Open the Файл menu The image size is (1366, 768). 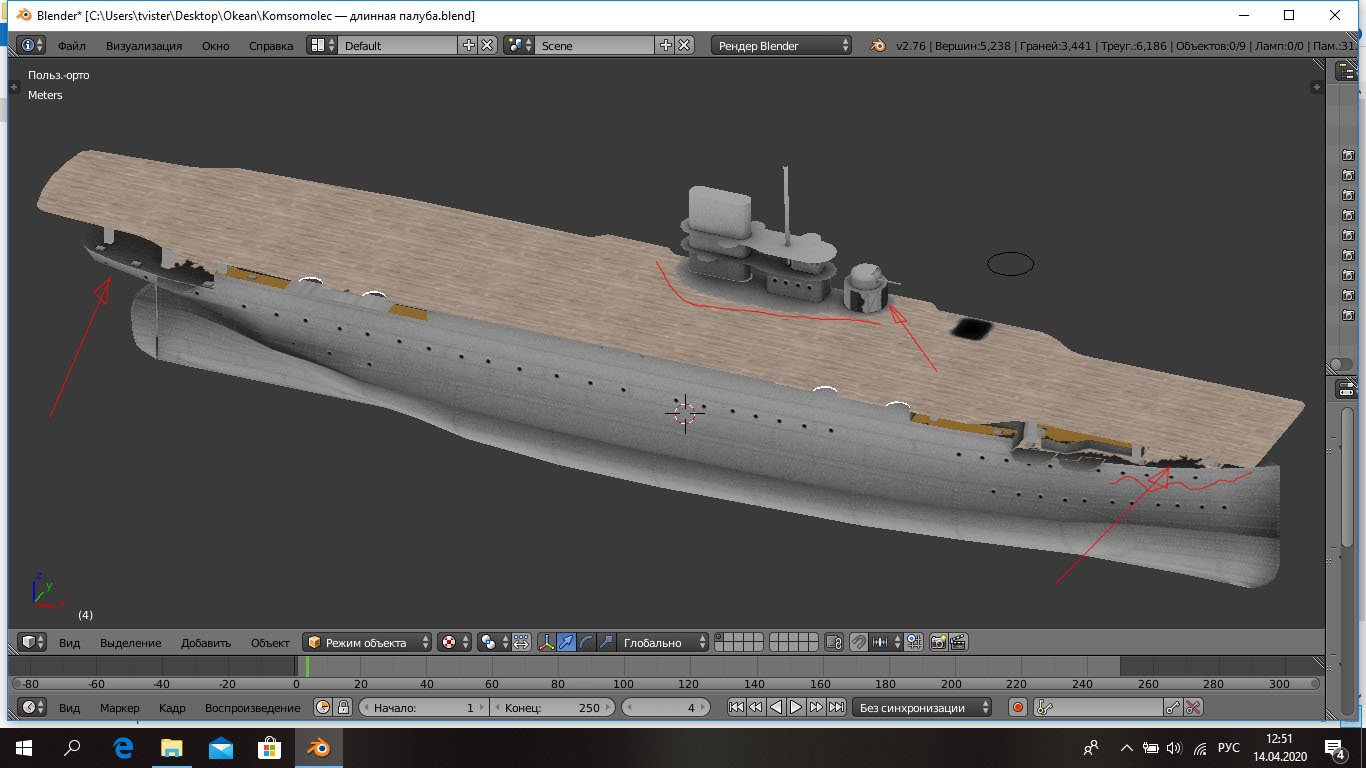pos(71,45)
